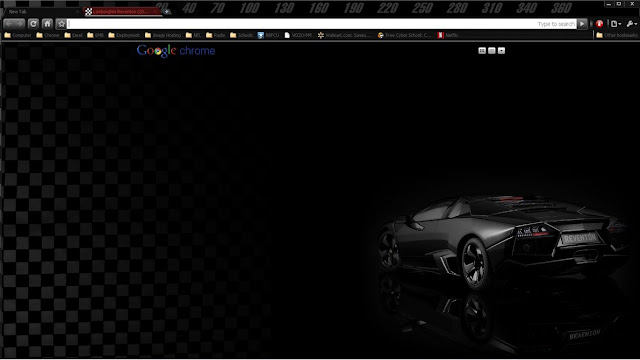Screen dimensions: 640x360
Task: Switch new tab page to list view
Action: (x=492, y=51)
